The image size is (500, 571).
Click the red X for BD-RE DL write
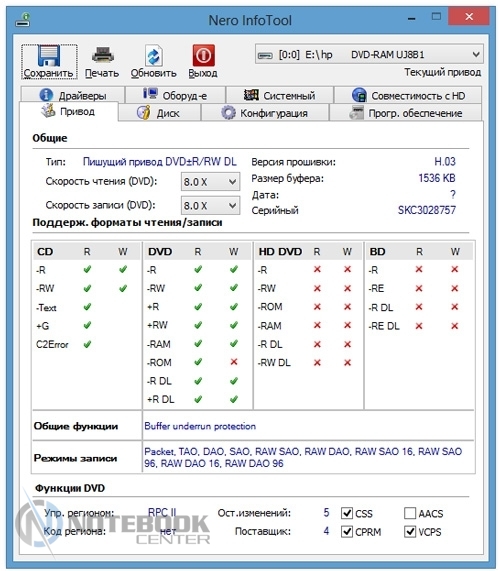(x=454, y=326)
